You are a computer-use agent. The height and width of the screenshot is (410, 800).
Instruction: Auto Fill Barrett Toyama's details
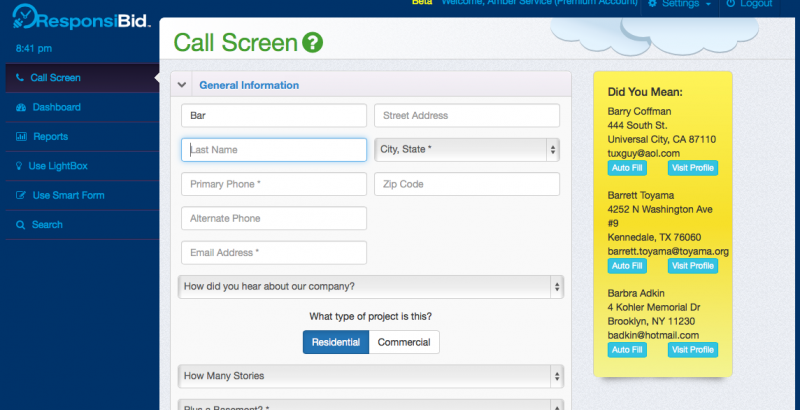click(x=627, y=266)
